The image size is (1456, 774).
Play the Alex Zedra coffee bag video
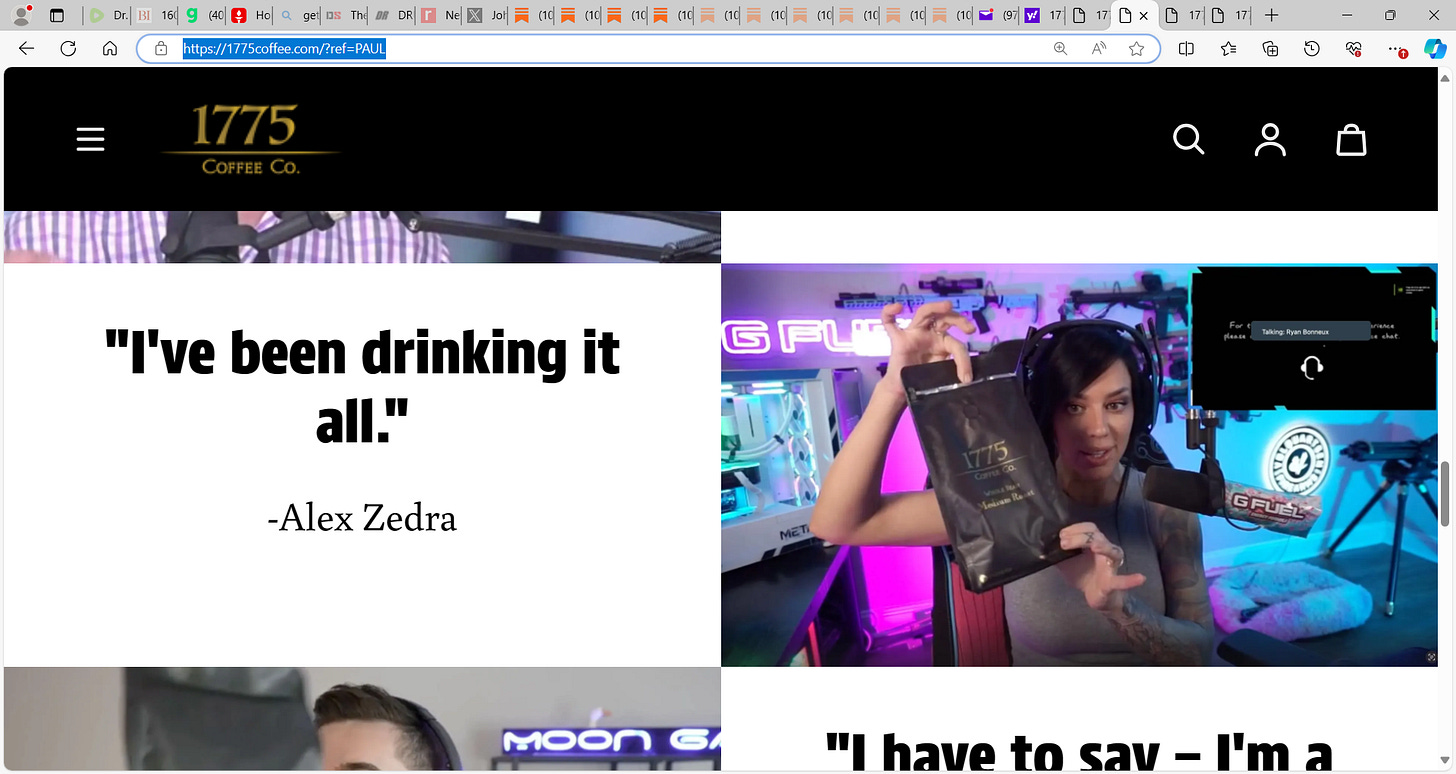pyautogui.click(x=1080, y=465)
